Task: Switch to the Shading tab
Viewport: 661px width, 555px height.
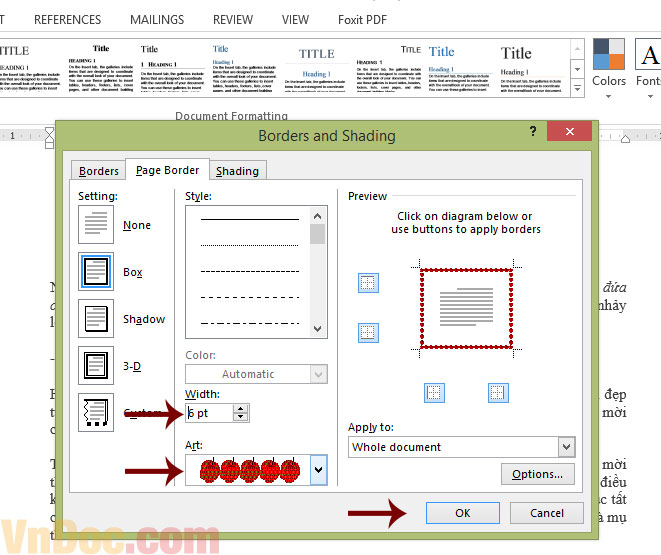Action: coord(237,171)
